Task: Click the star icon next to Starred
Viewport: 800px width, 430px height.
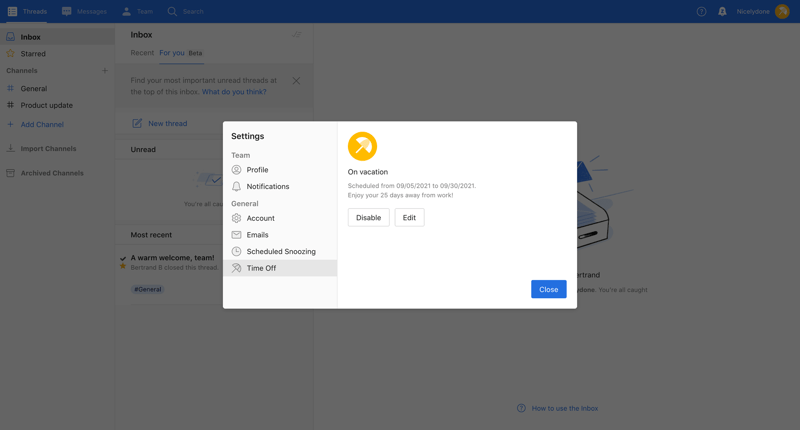Action: pos(10,53)
